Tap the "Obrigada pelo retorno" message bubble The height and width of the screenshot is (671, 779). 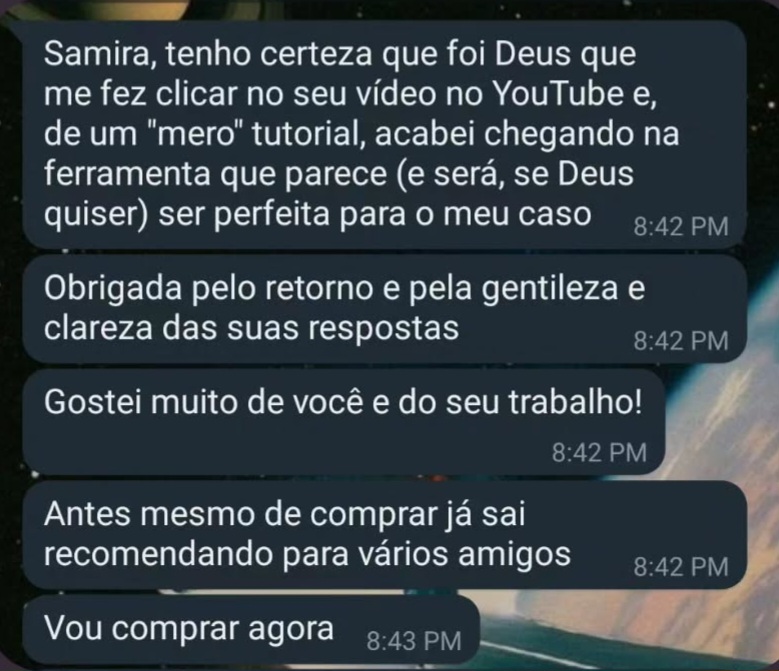pos(385,309)
